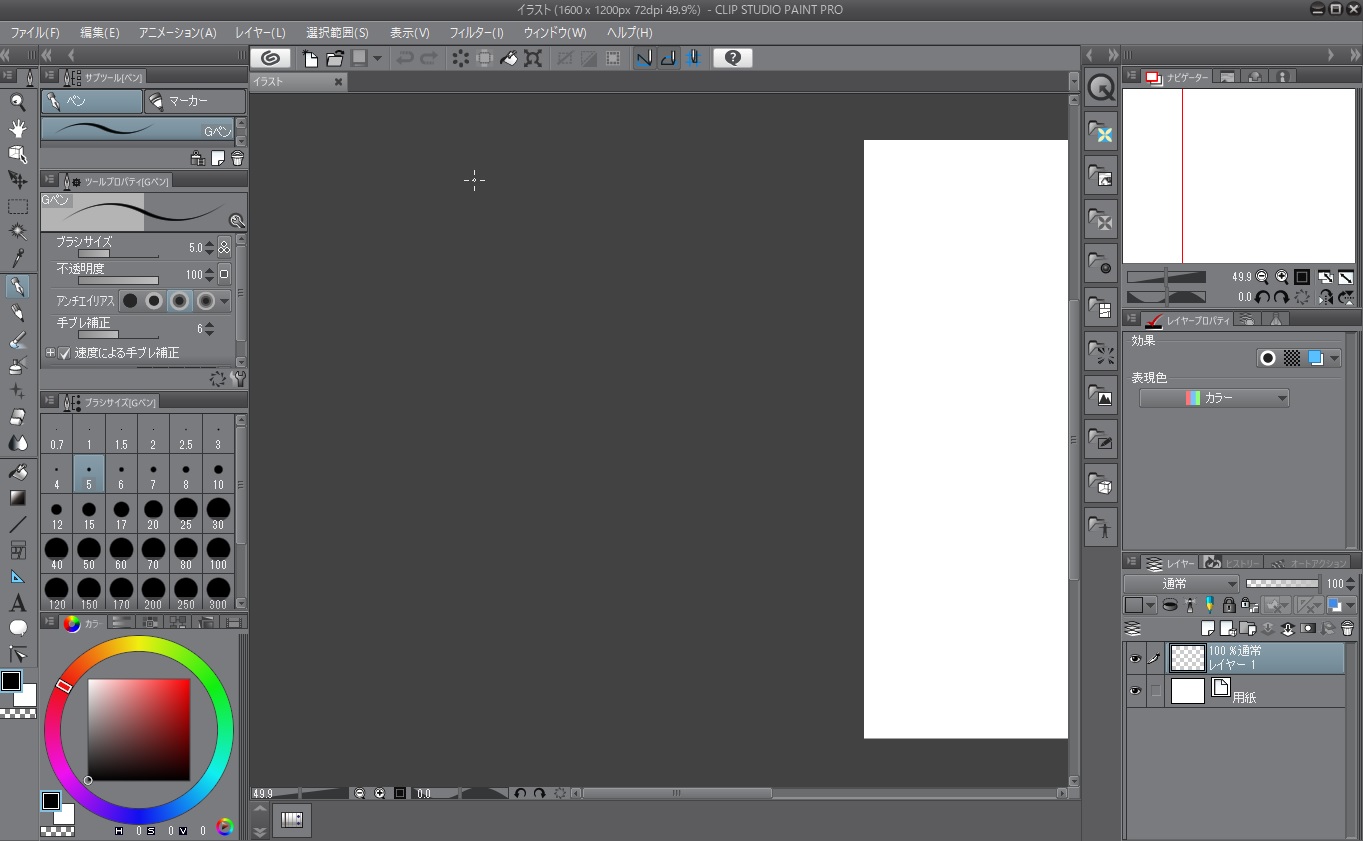The image size is (1363, 841).
Task: Click the Scale/Rotate transform toolbar icon
Action: coord(533,58)
